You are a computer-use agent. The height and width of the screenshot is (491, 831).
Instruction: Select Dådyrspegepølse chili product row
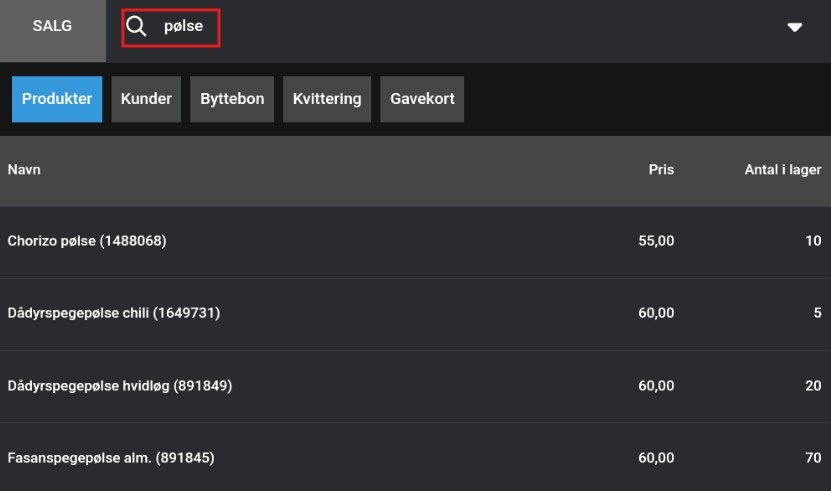[x=114, y=313]
